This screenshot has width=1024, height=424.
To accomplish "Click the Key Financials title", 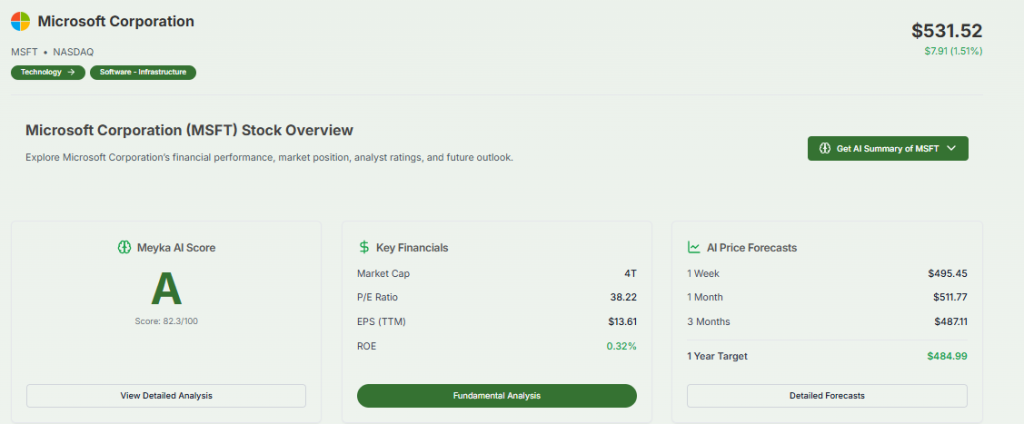I will (x=412, y=248).
